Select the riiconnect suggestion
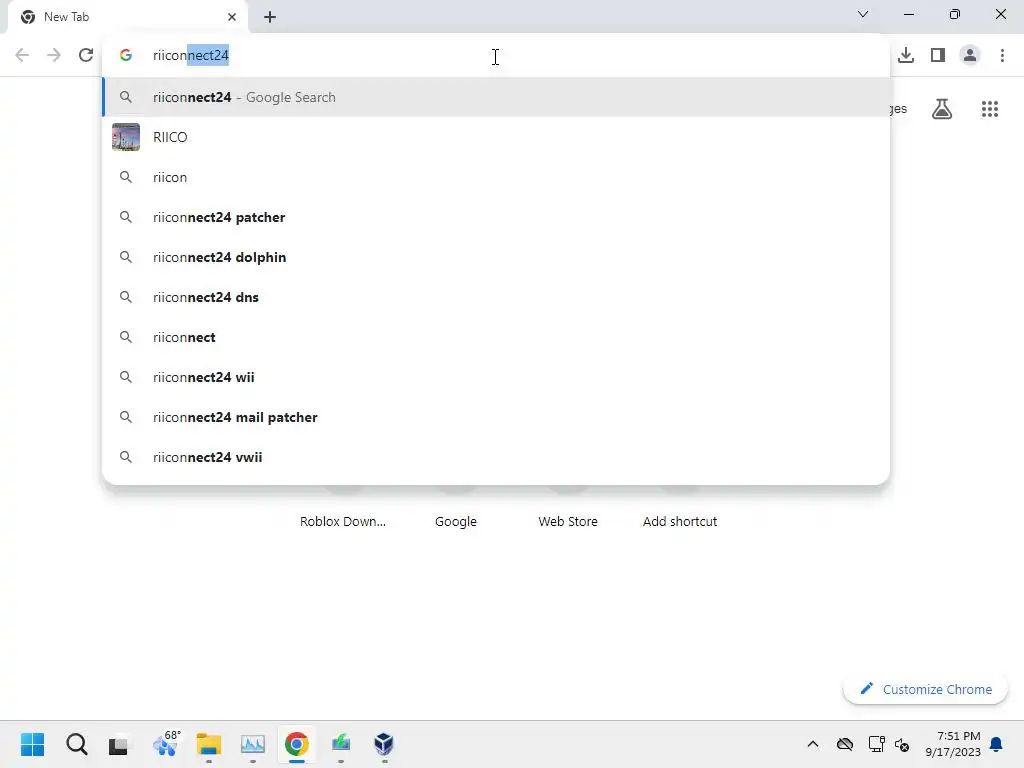The width and height of the screenshot is (1024, 768). (x=496, y=337)
